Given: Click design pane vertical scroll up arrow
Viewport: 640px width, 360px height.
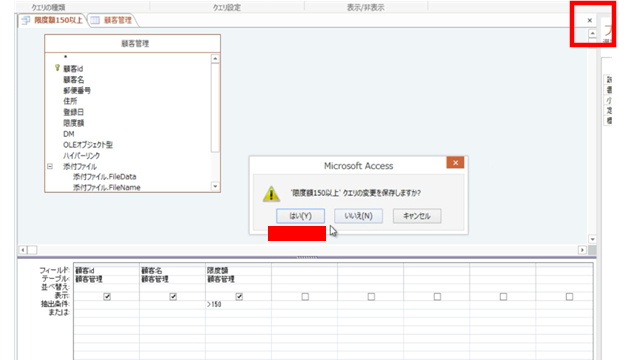Looking at the screenshot, I should (592, 33).
